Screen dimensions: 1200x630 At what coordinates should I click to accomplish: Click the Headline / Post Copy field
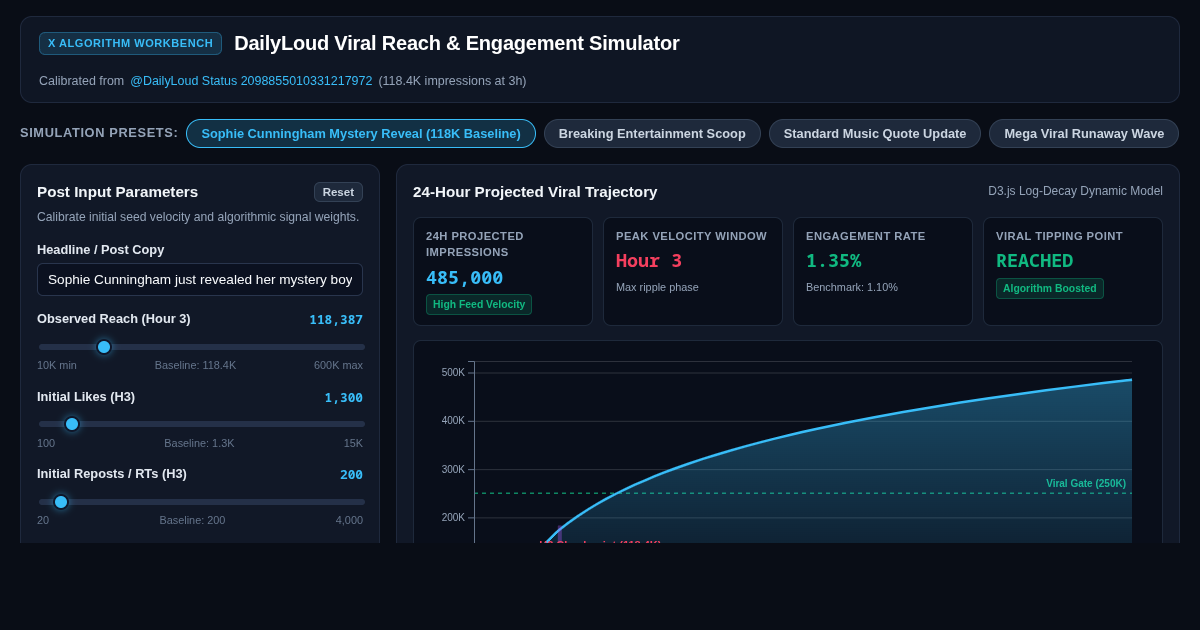[200, 279]
